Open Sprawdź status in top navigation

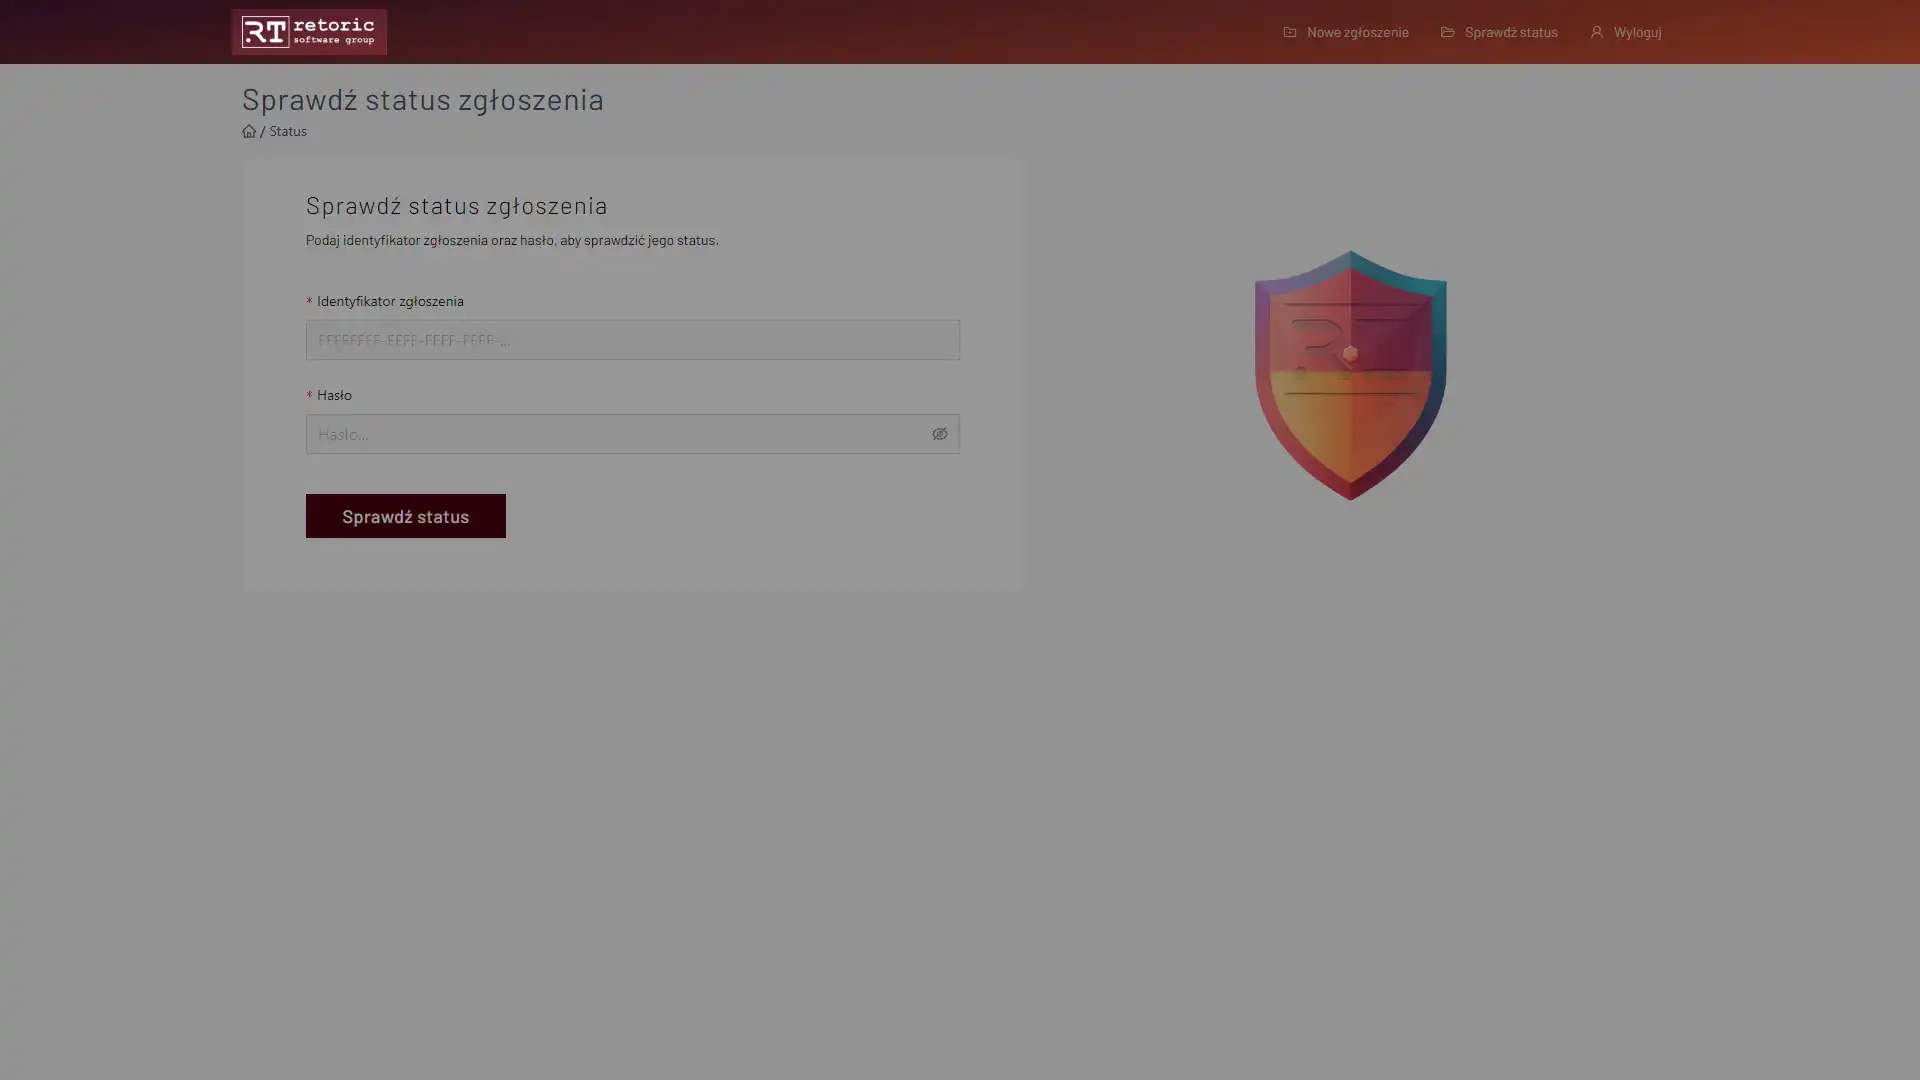tap(1510, 32)
